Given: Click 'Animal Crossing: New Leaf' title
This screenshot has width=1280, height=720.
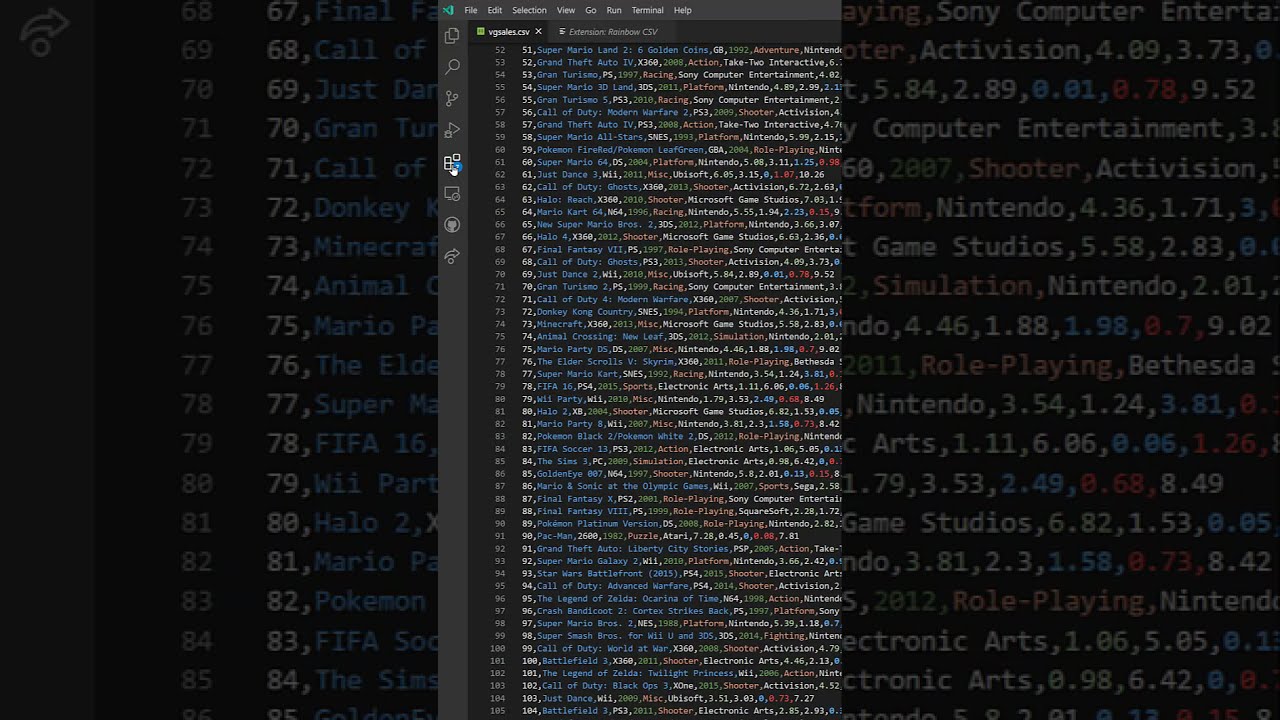Looking at the screenshot, I should tap(600, 337).
